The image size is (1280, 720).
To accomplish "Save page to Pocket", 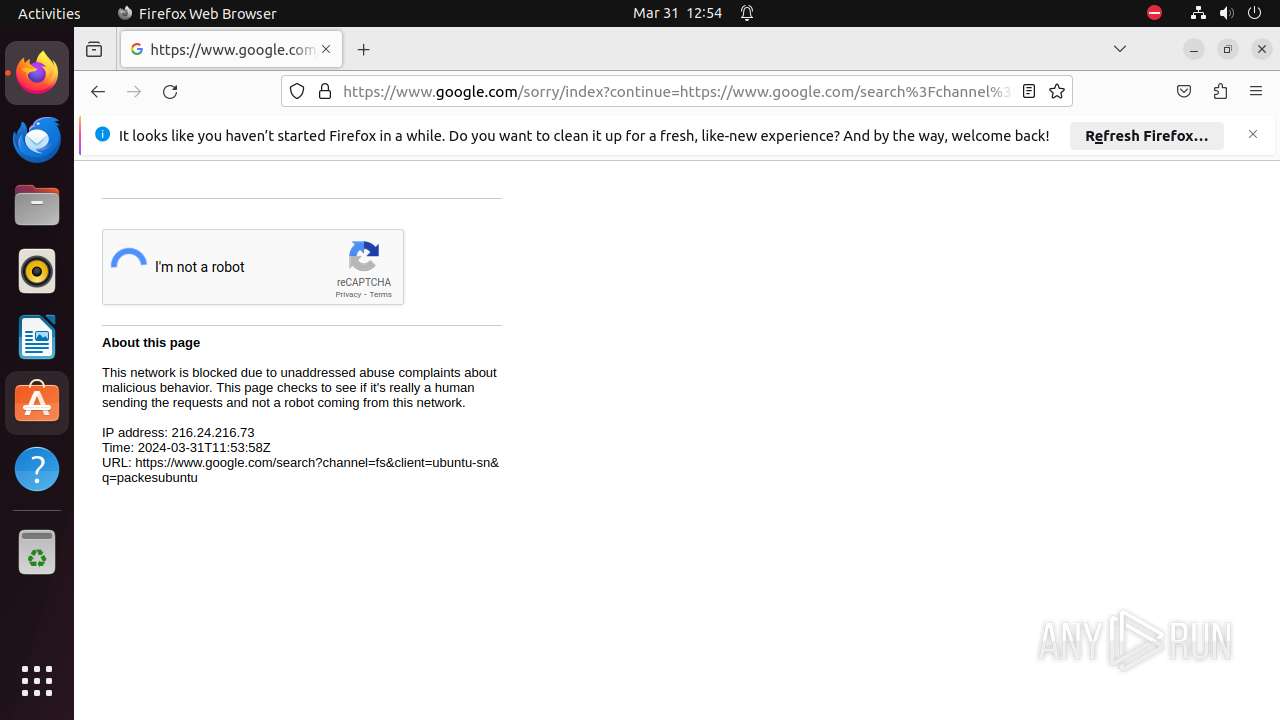I will 1184,91.
